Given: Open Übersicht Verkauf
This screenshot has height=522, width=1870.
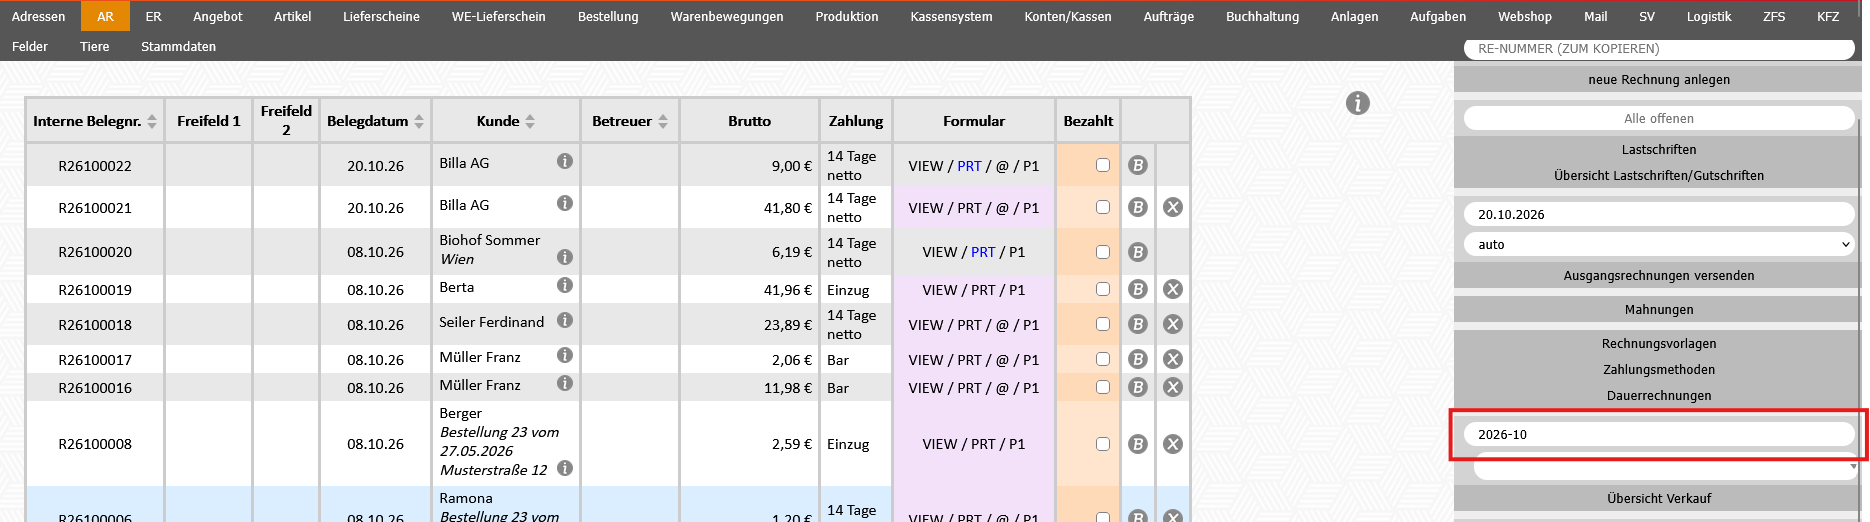Looking at the screenshot, I should pos(1658,498).
